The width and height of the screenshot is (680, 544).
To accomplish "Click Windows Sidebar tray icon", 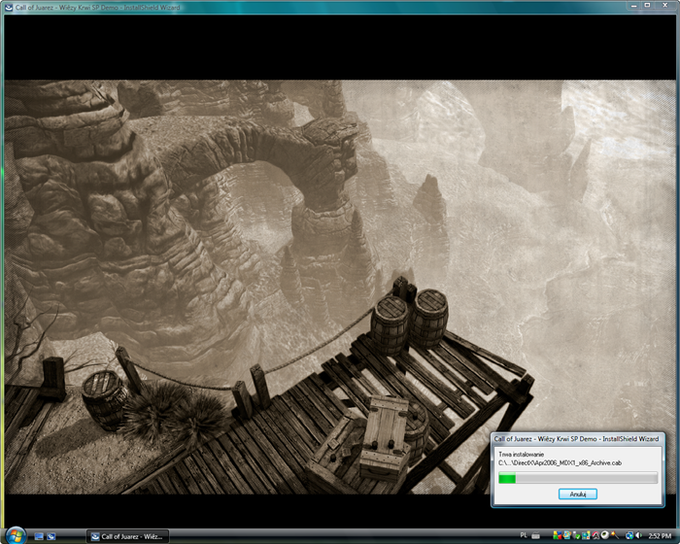I will (567, 535).
